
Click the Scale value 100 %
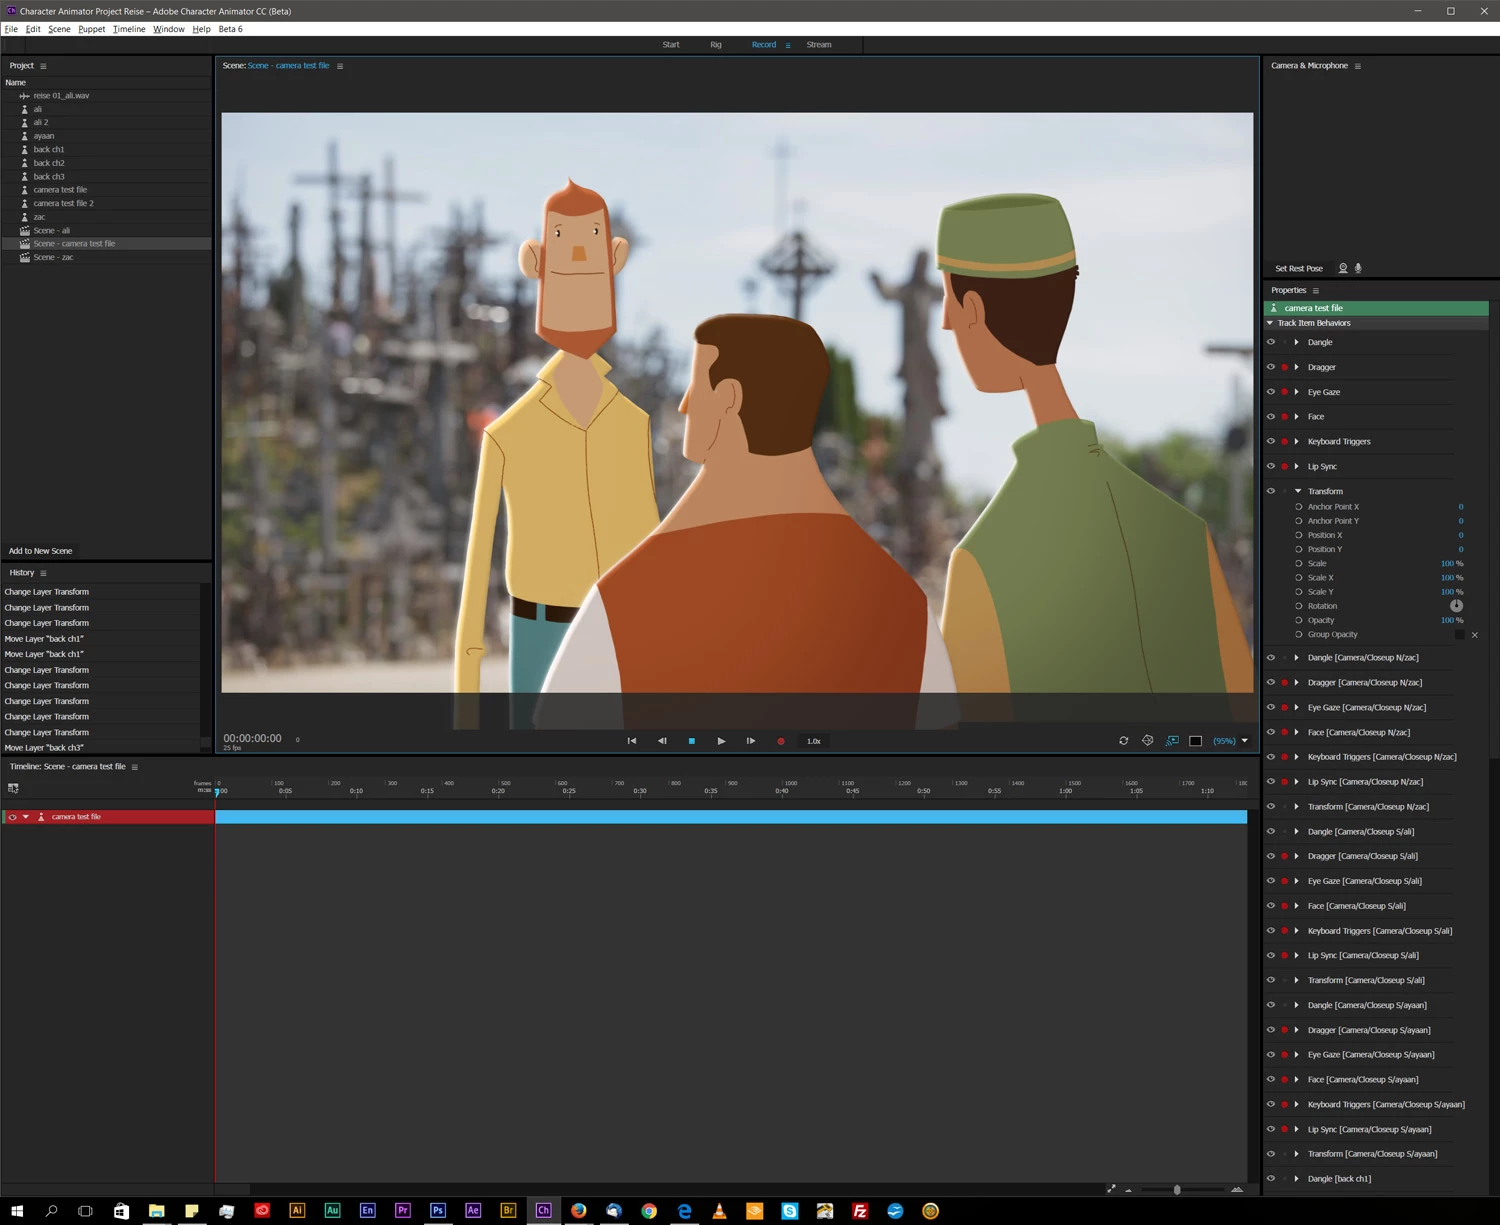coord(1452,563)
